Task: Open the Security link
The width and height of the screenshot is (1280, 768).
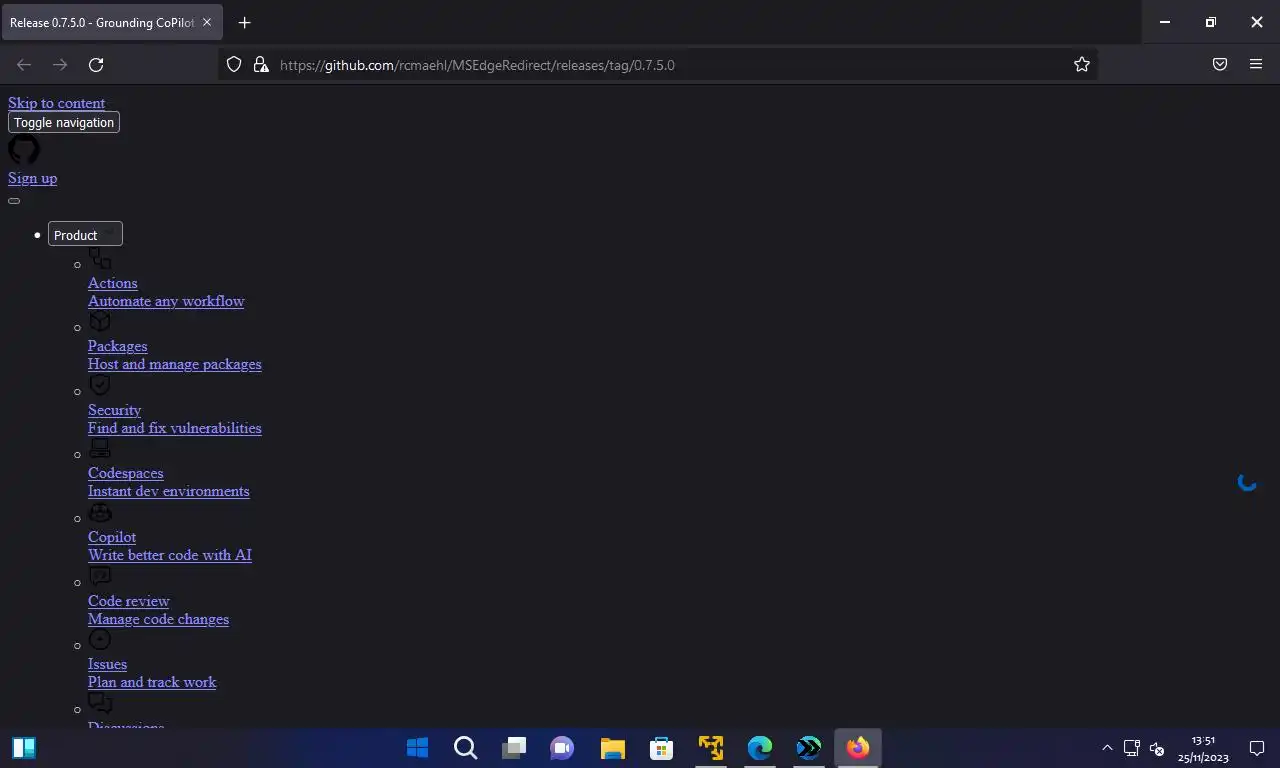Action: [114, 410]
